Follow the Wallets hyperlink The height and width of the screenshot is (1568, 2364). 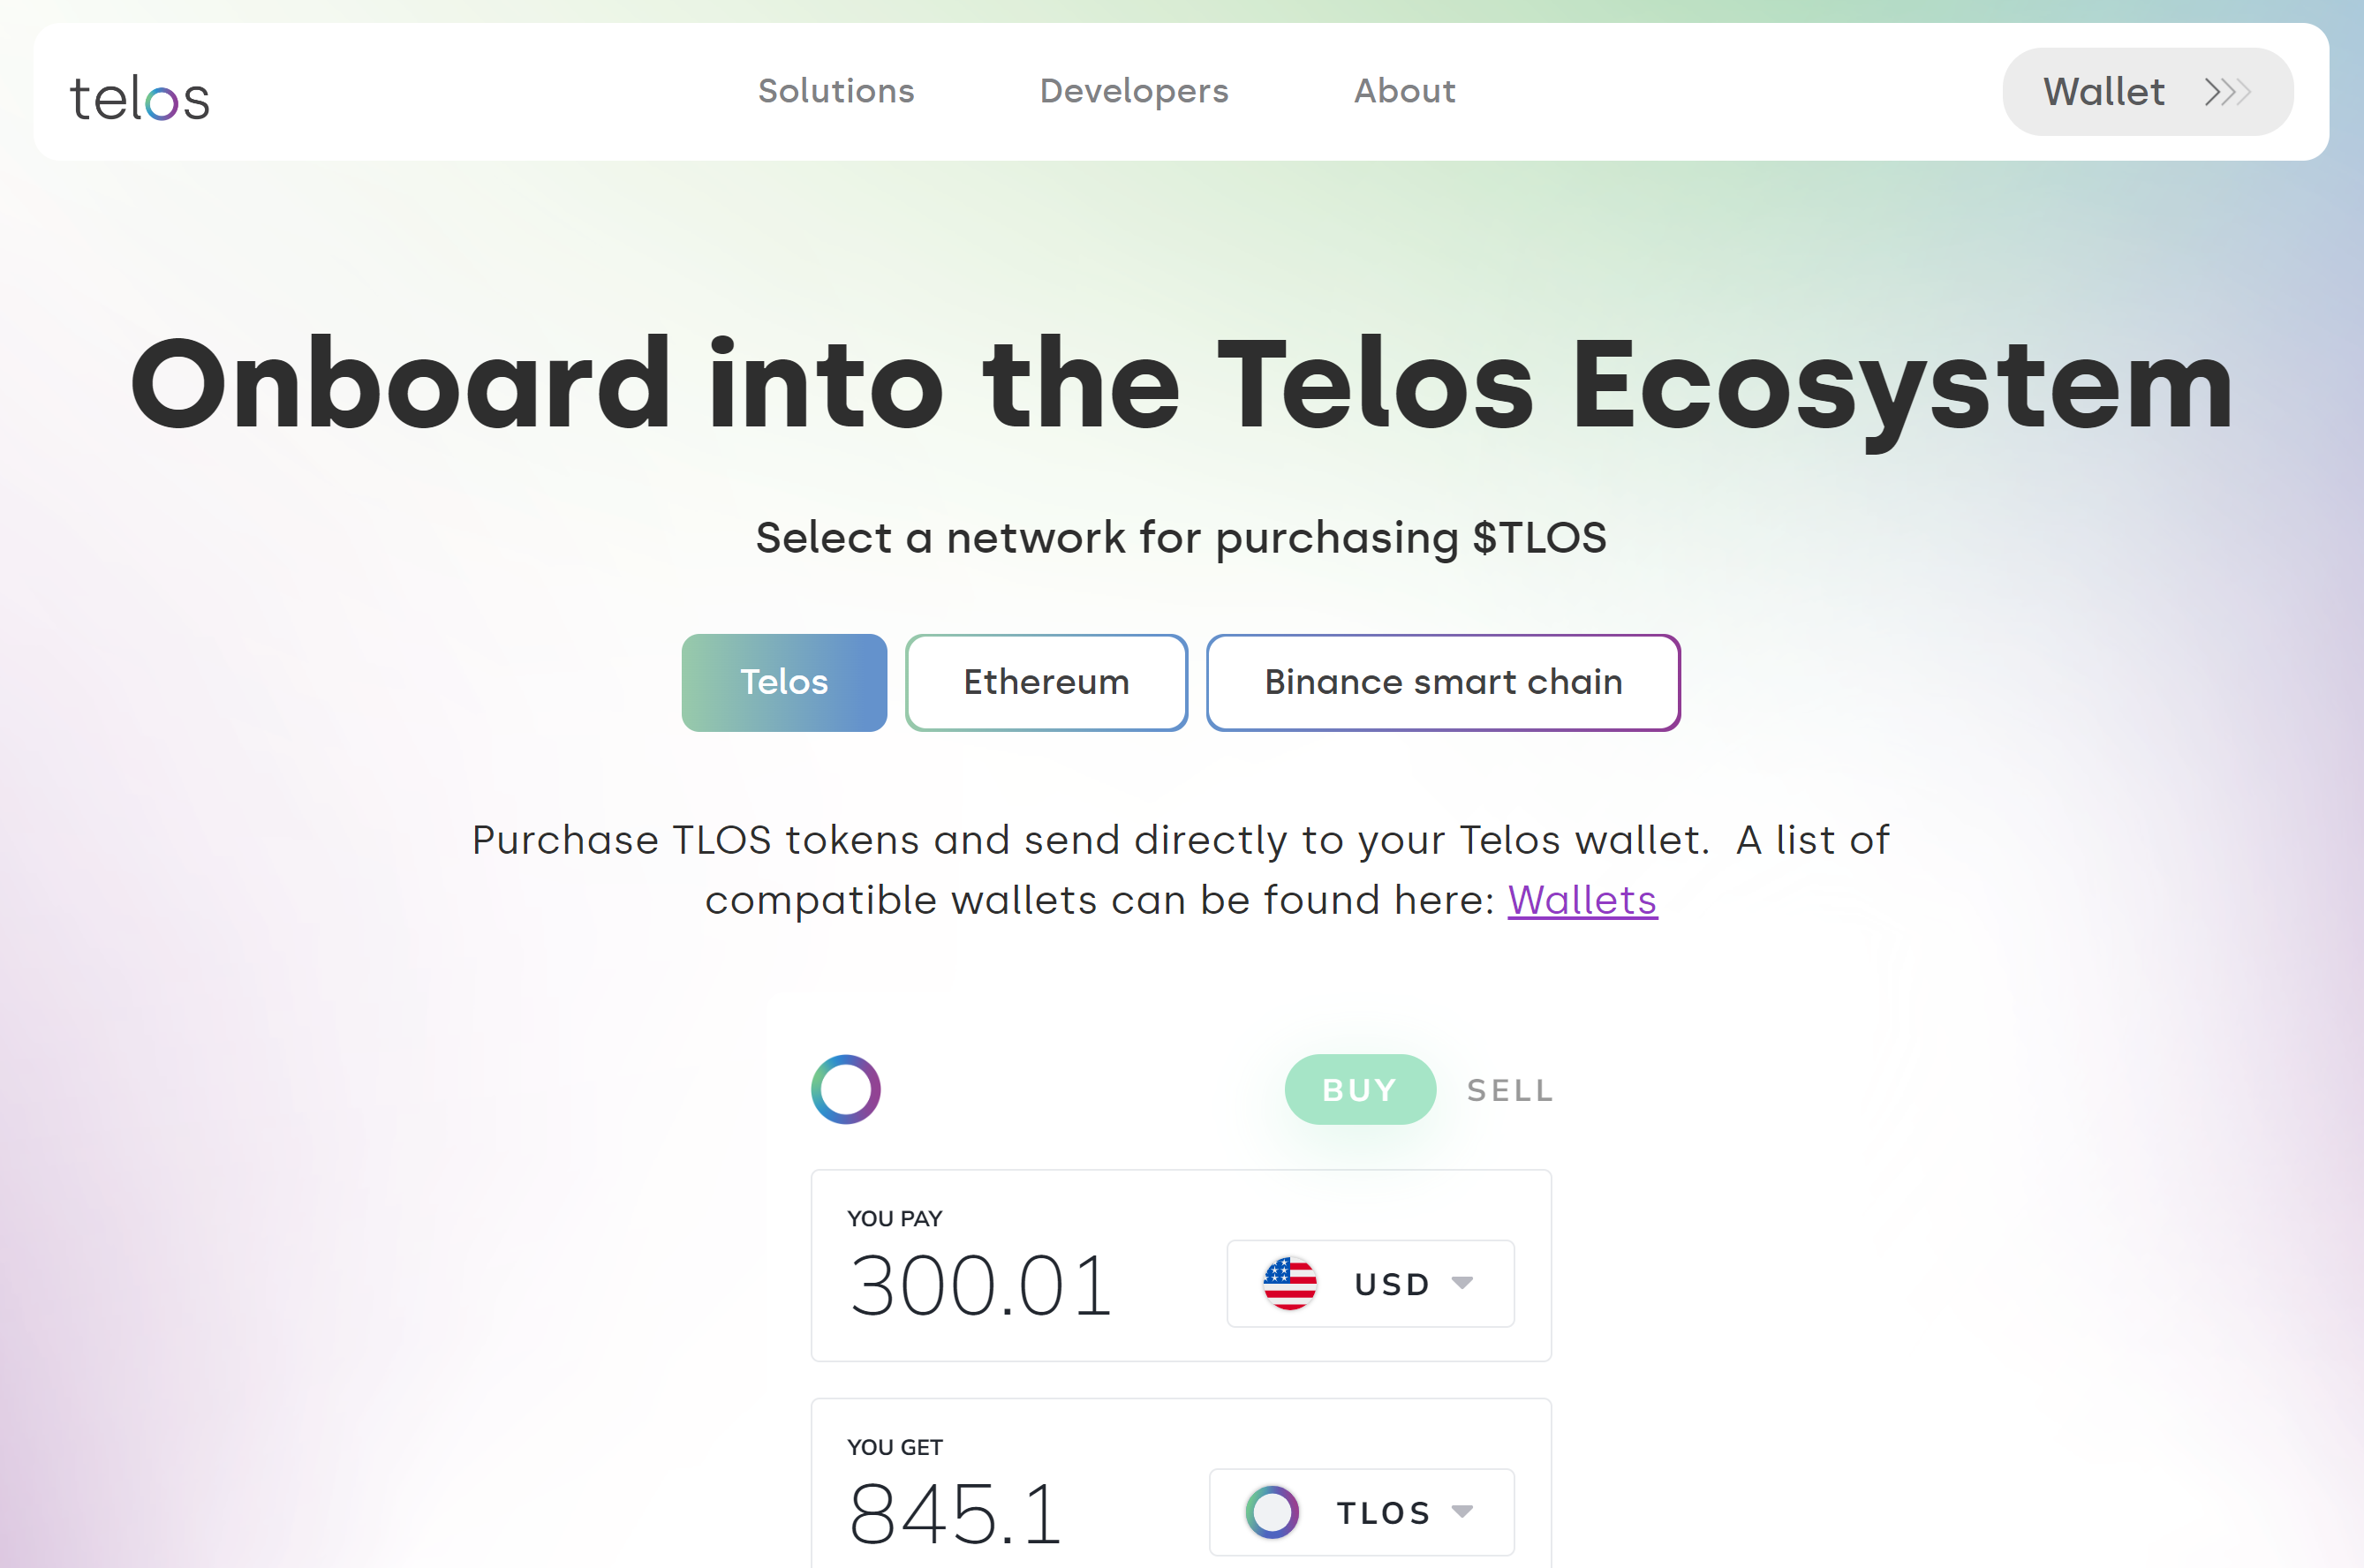(x=1582, y=900)
